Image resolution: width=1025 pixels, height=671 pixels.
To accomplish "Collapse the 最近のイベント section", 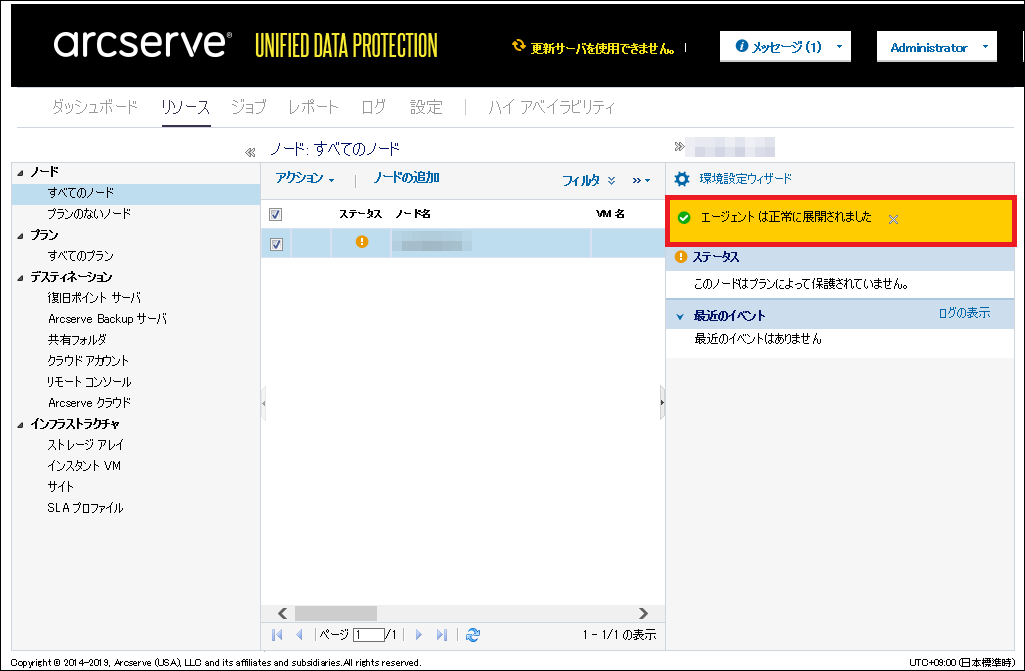I will point(680,317).
